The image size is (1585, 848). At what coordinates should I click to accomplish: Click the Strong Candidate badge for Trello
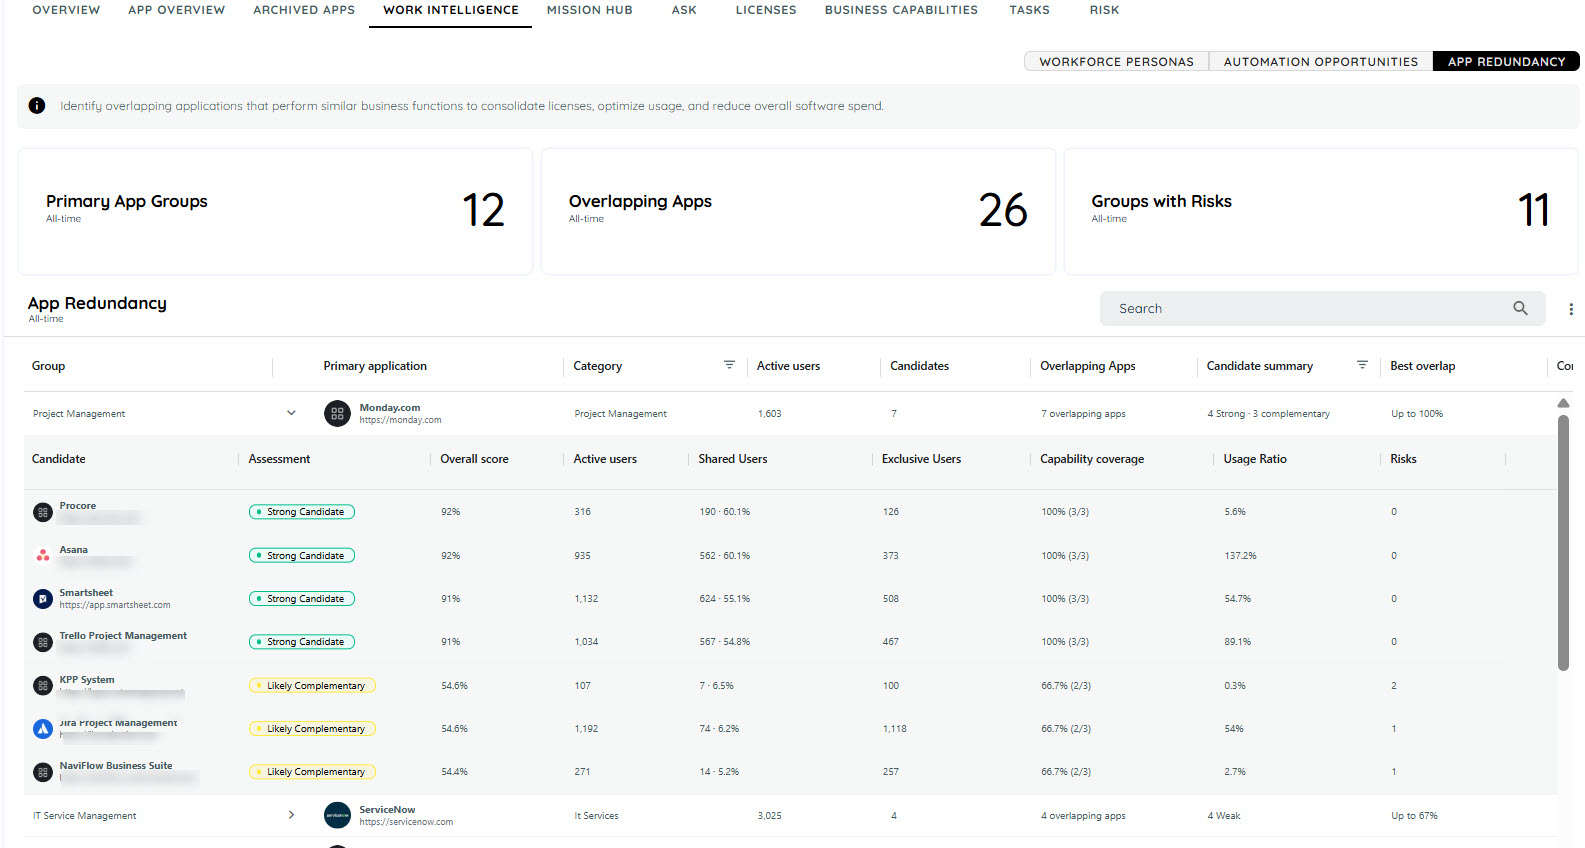point(302,642)
